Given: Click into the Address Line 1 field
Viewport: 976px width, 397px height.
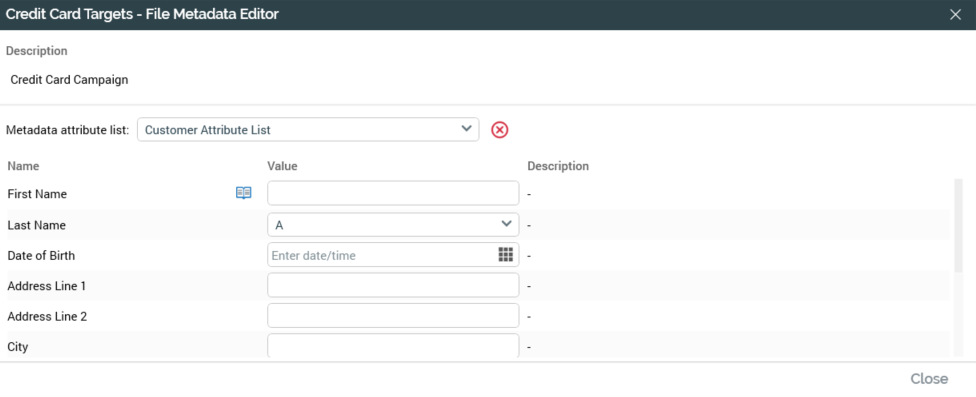Looking at the screenshot, I should 393,286.
